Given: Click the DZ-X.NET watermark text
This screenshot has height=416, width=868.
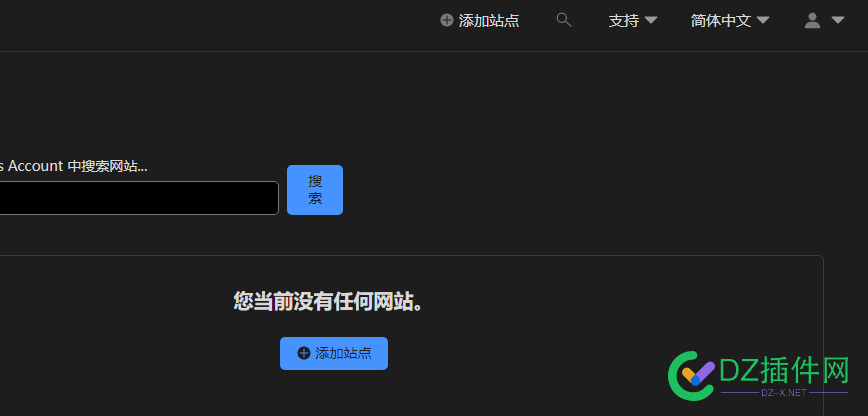Looking at the screenshot, I should [x=784, y=393].
